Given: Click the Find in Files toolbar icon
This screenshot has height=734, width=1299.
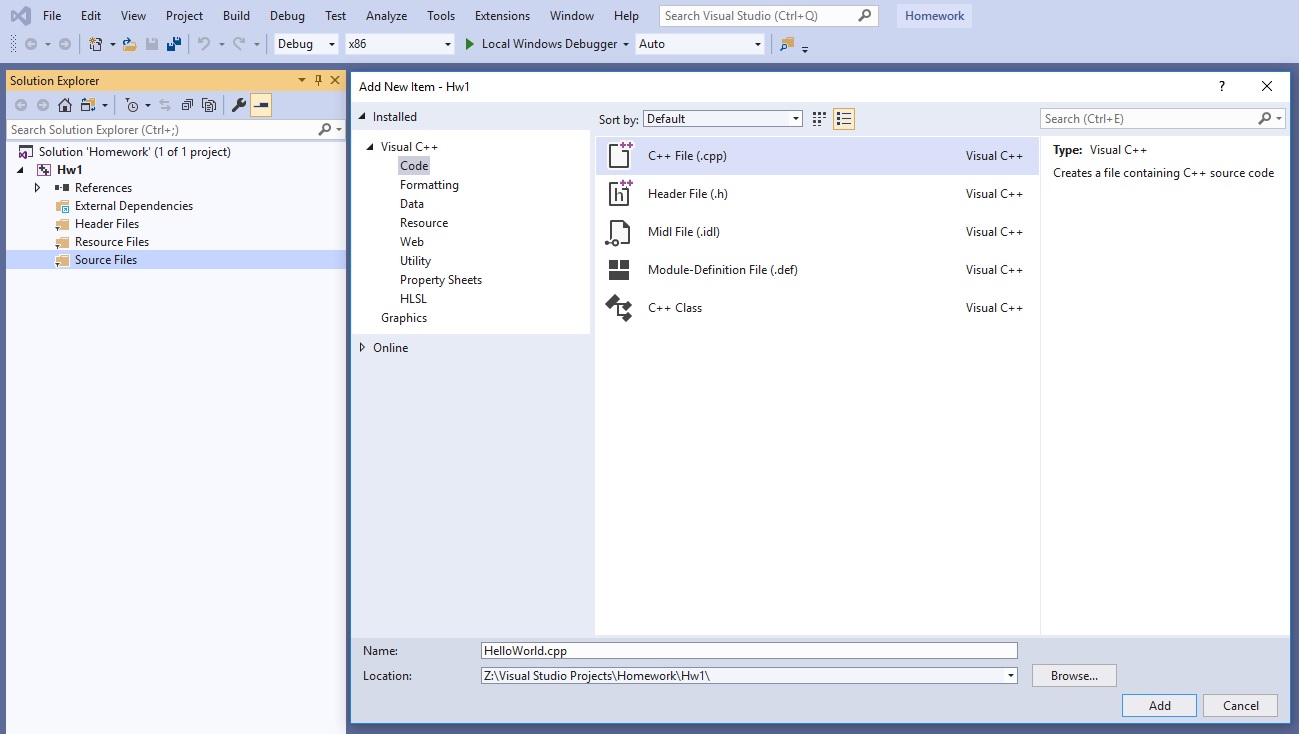Looking at the screenshot, I should point(787,44).
